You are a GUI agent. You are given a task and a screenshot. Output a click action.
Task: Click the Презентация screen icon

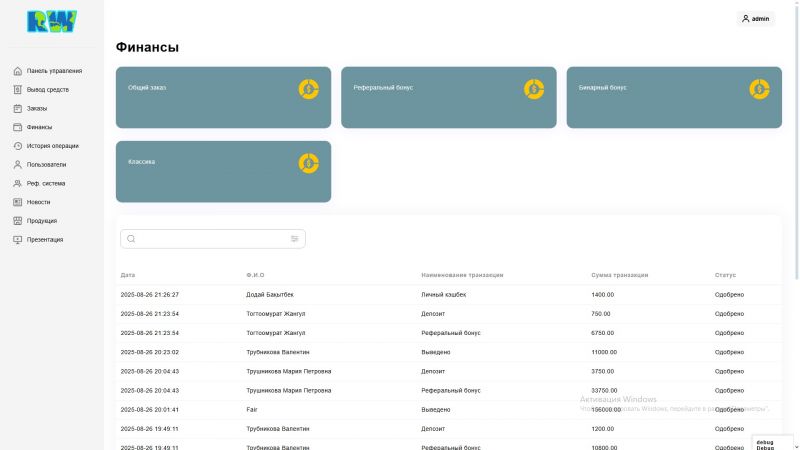tap(18, 240)
